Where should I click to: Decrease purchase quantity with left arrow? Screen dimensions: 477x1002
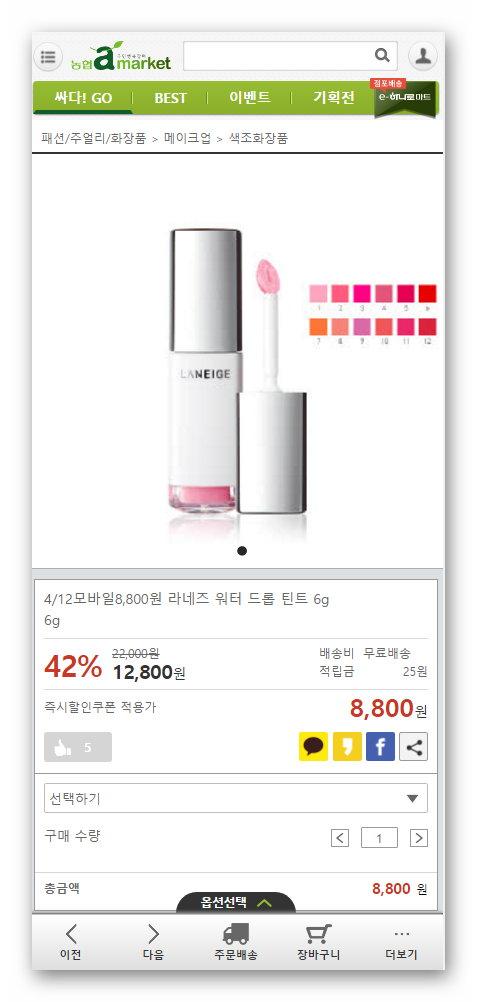340,838
